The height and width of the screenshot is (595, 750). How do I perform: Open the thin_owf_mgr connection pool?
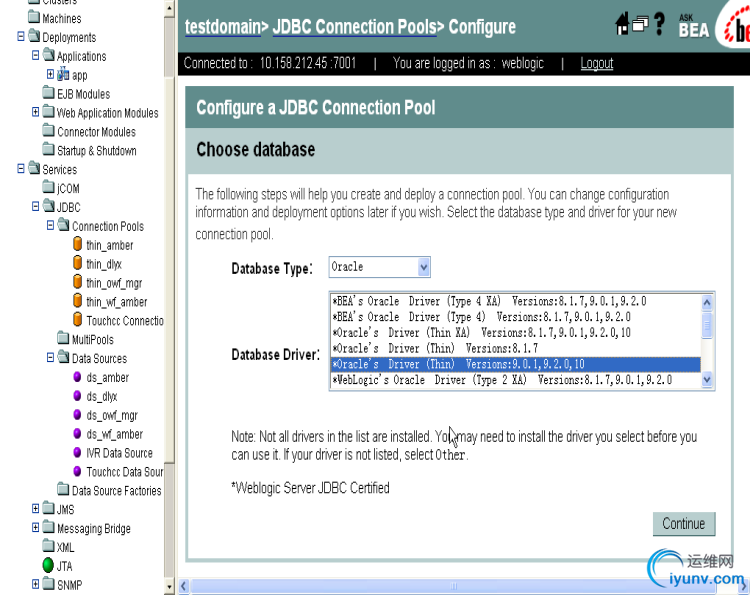point(114,283)
